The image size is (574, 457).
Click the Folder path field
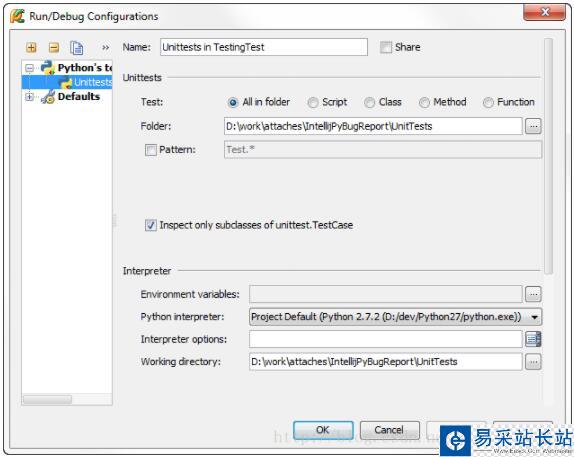click(373, 126)
